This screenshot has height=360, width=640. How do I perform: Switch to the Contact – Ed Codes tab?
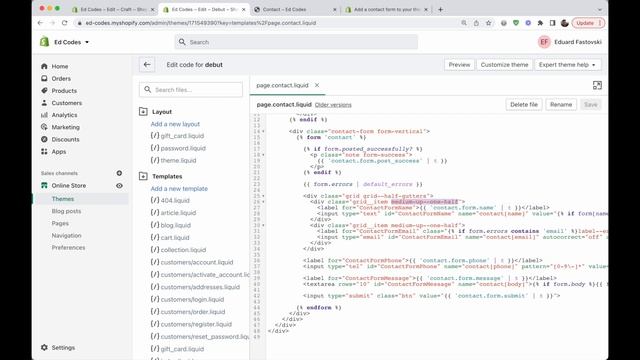pyautogui.click(x=295, y=9)
